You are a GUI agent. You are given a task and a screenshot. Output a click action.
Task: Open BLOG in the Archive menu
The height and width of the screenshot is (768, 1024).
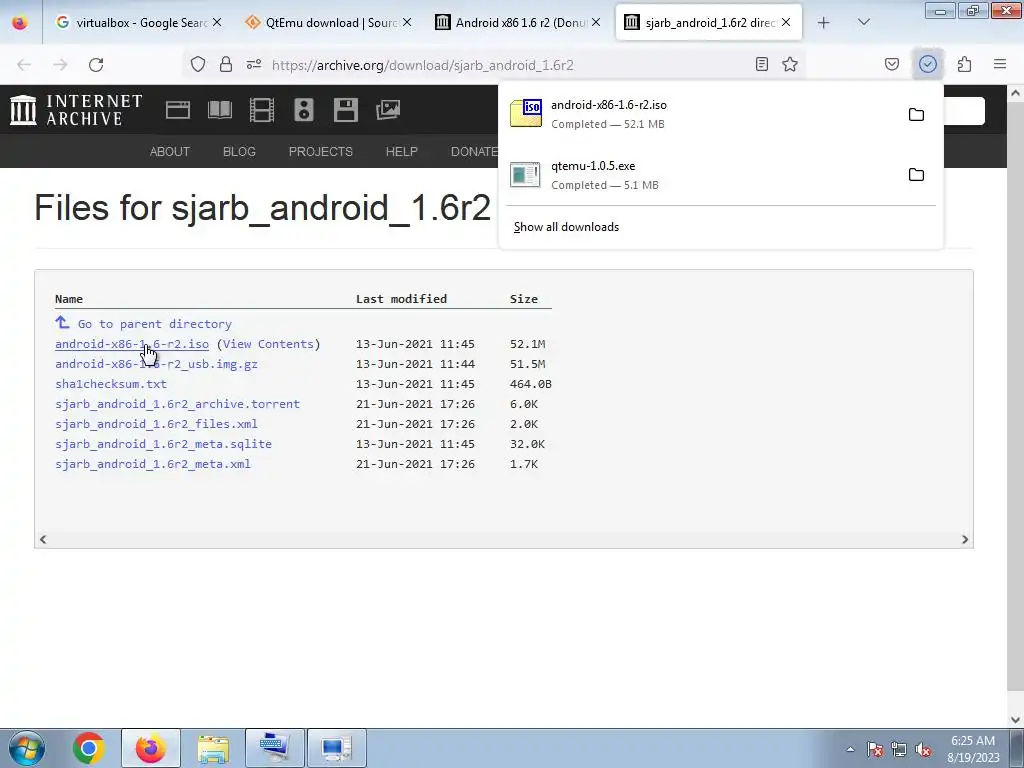click(239, 152)
